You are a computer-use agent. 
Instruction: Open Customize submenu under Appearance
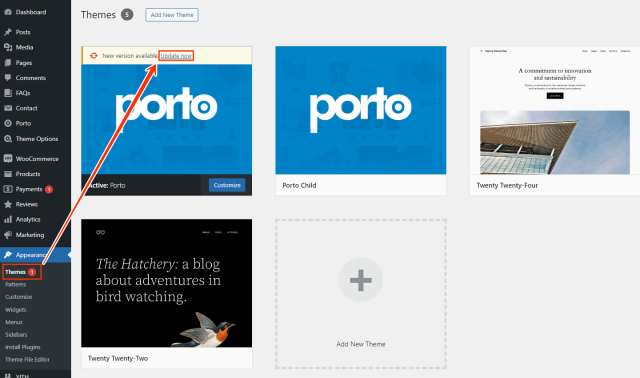click(18, 297)
